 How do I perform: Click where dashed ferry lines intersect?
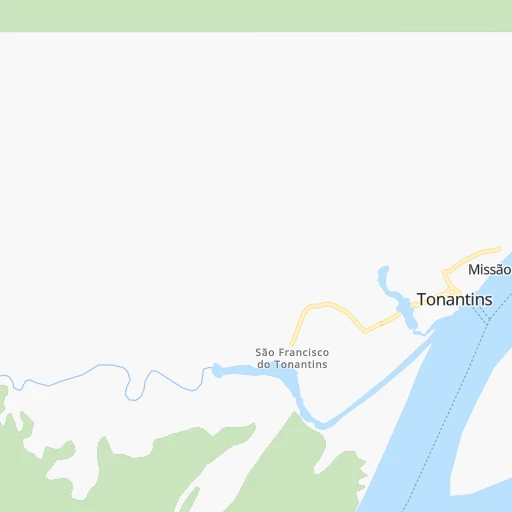(x=489, y=319)
